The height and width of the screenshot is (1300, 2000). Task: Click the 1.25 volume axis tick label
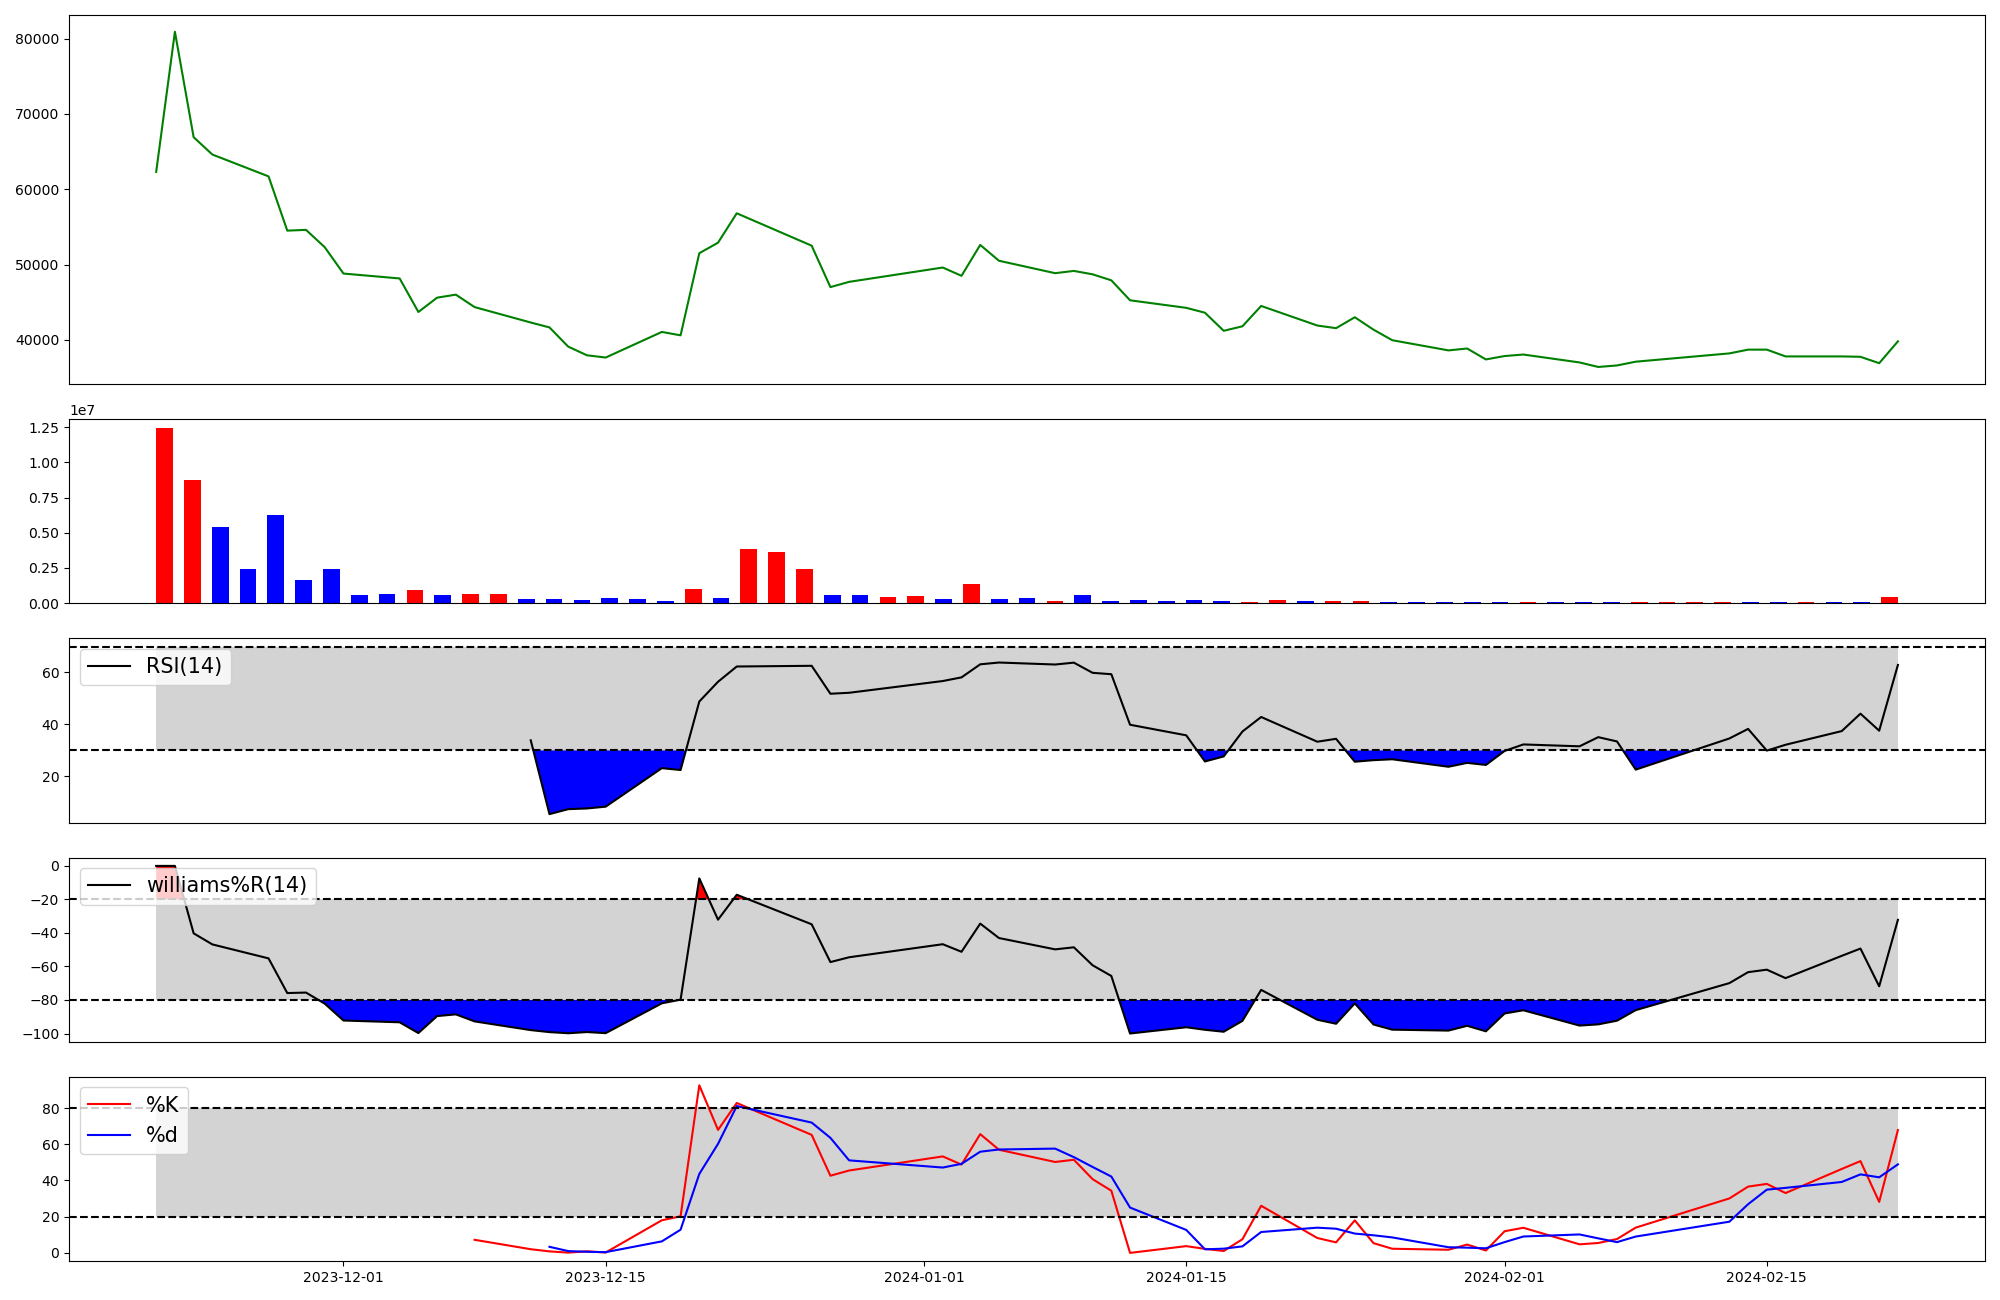point(43,428)
